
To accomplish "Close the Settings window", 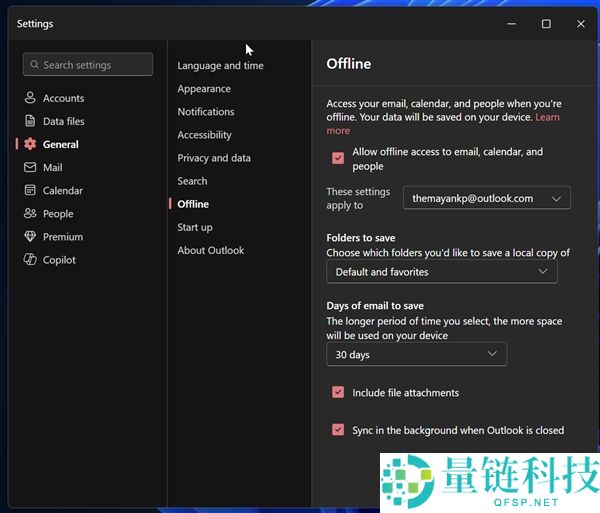I will (x=580, y=24).
